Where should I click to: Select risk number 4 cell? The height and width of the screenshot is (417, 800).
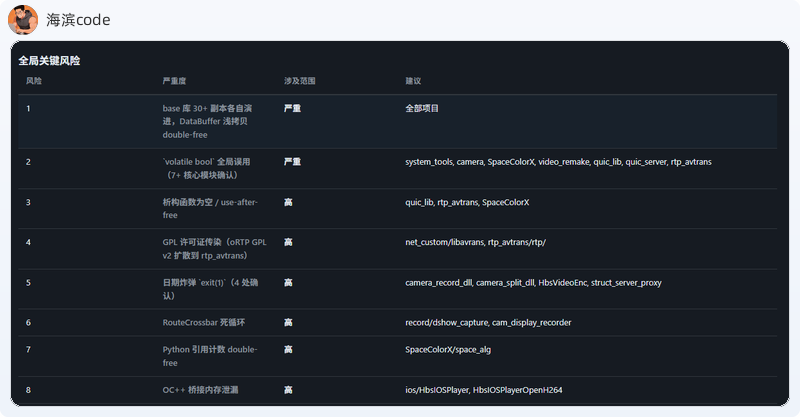coord(29,242)
